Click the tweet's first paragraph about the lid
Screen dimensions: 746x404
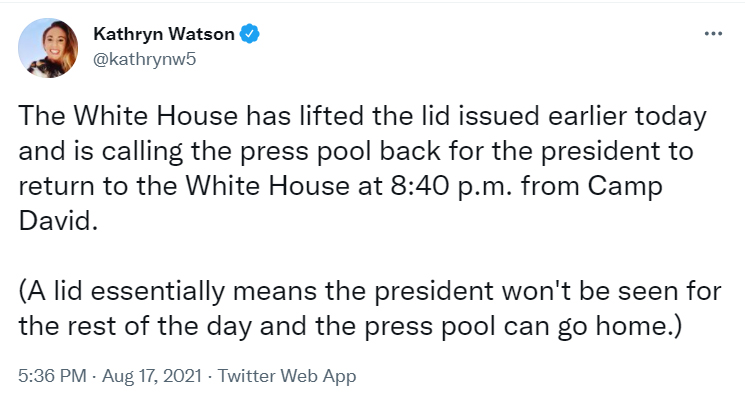click(x=363, y=168)
